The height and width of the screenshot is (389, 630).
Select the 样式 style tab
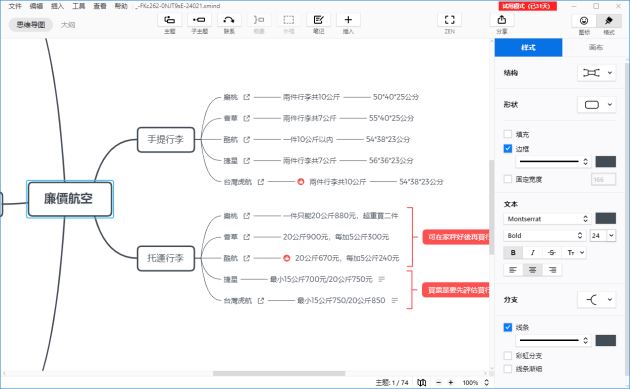(528, 47)
